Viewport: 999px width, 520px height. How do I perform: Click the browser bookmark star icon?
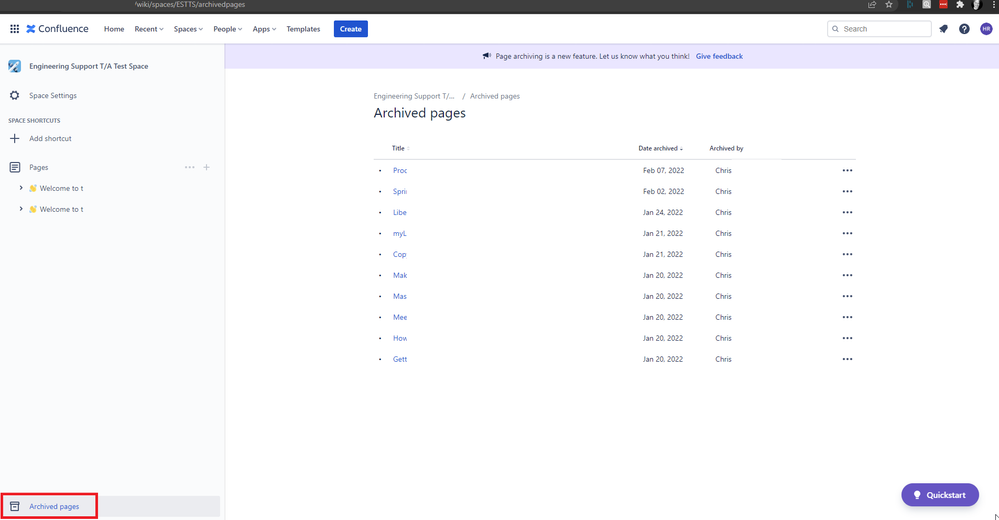889,4
